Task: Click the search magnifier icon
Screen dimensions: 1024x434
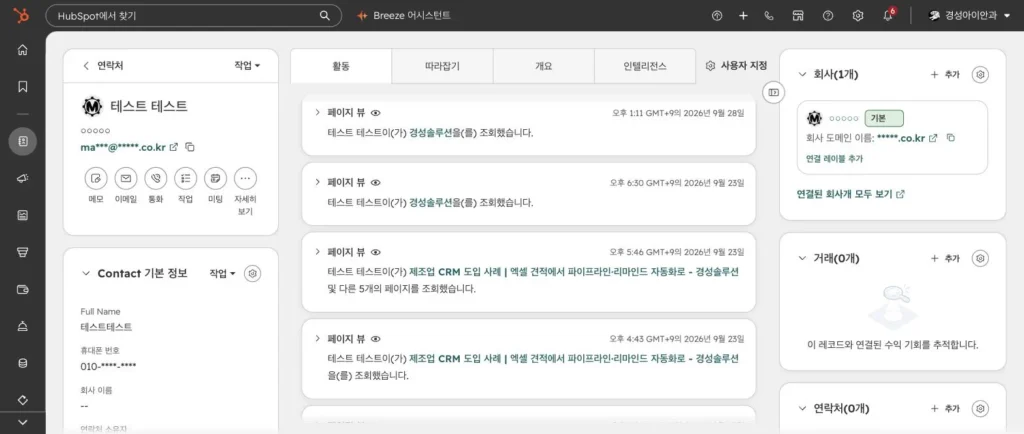Action: pyautogui.click(x=325, y=16)
